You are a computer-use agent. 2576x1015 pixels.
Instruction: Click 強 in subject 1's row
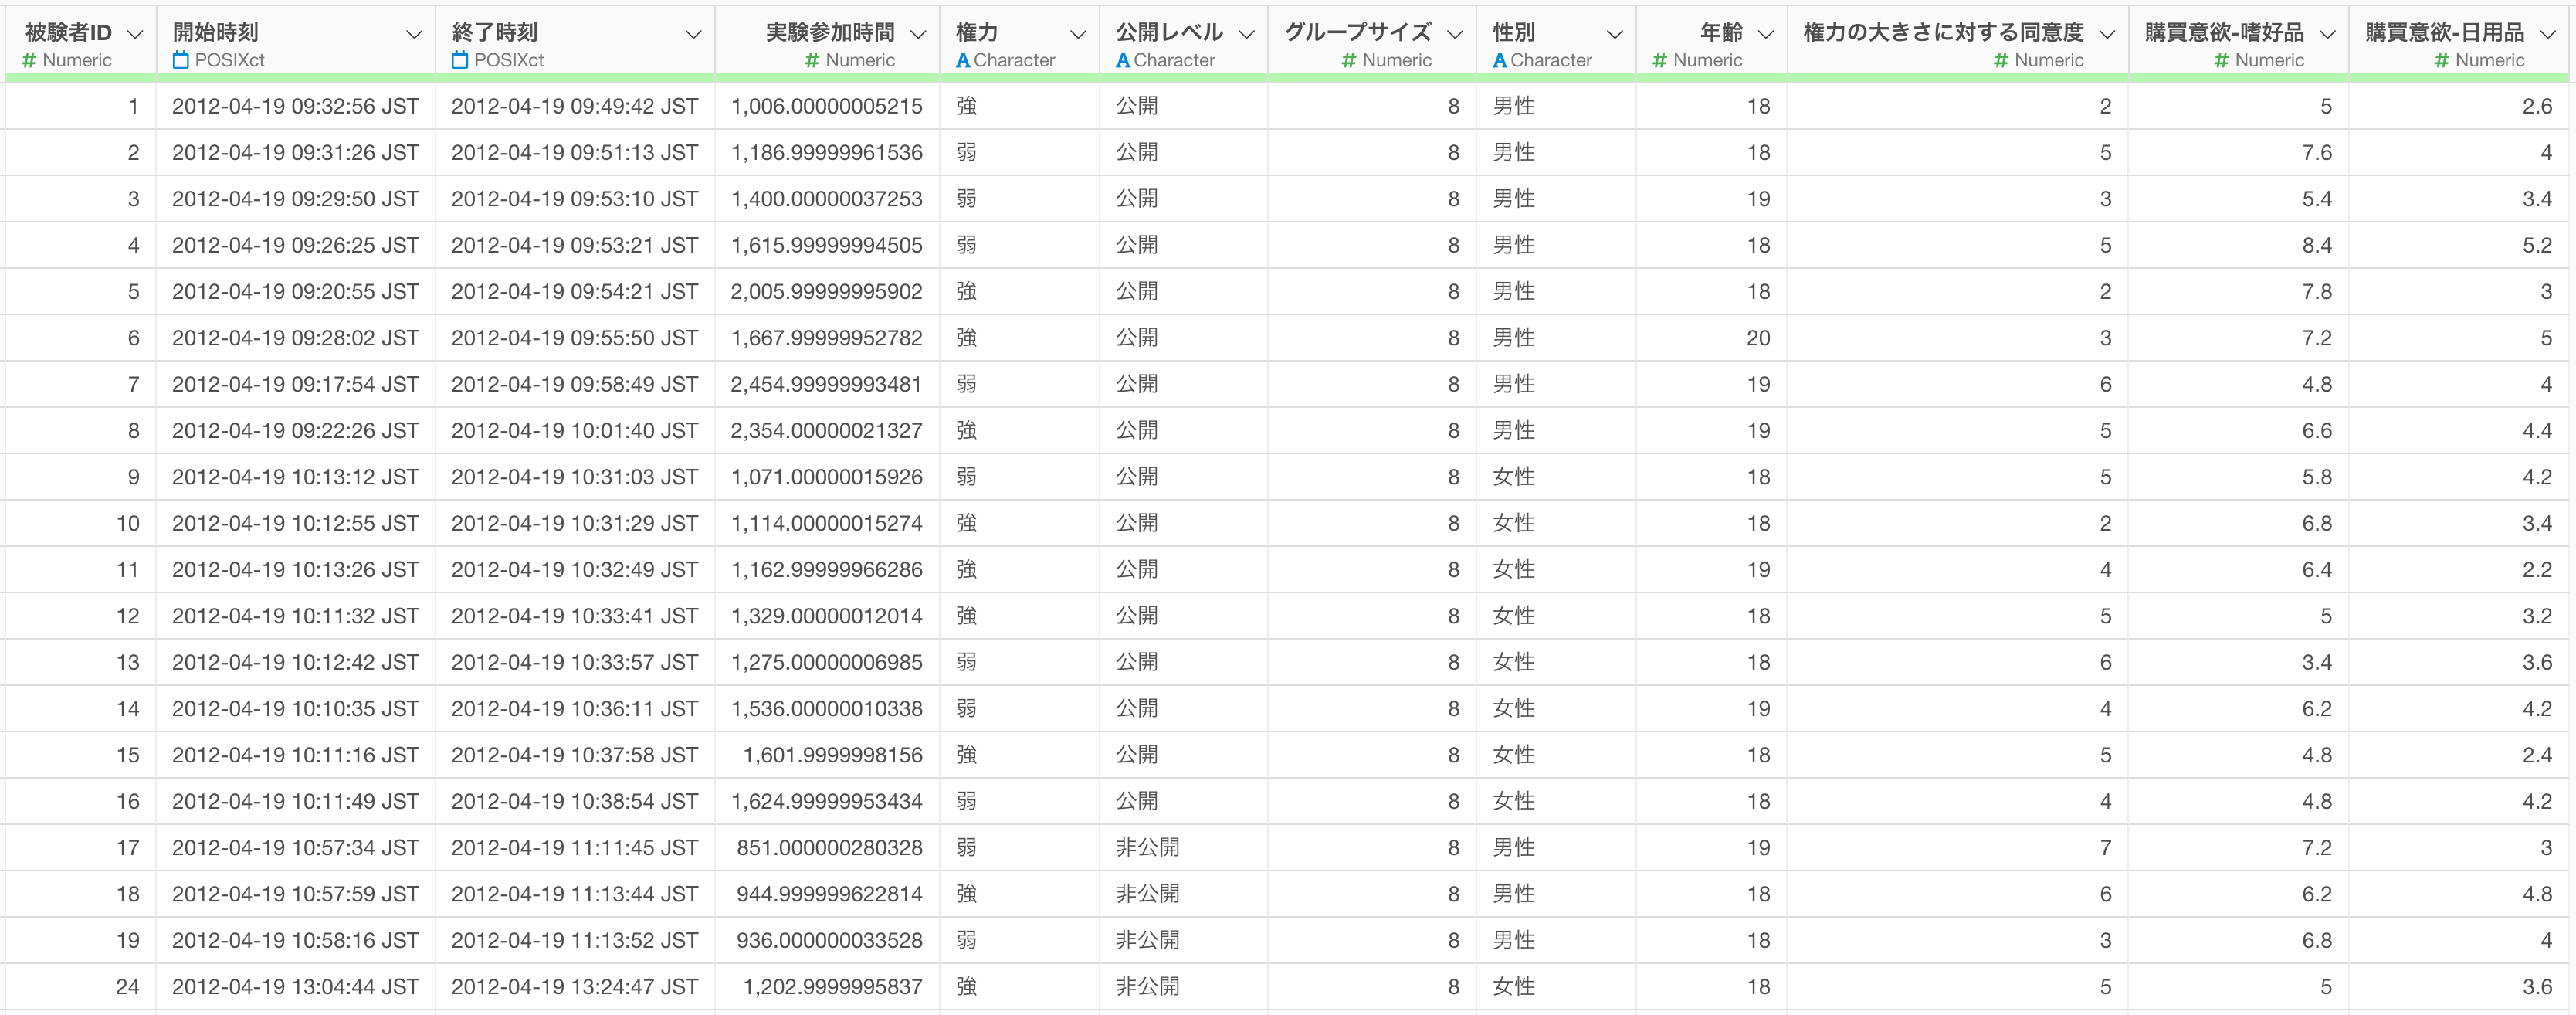[x=966, y=106]
